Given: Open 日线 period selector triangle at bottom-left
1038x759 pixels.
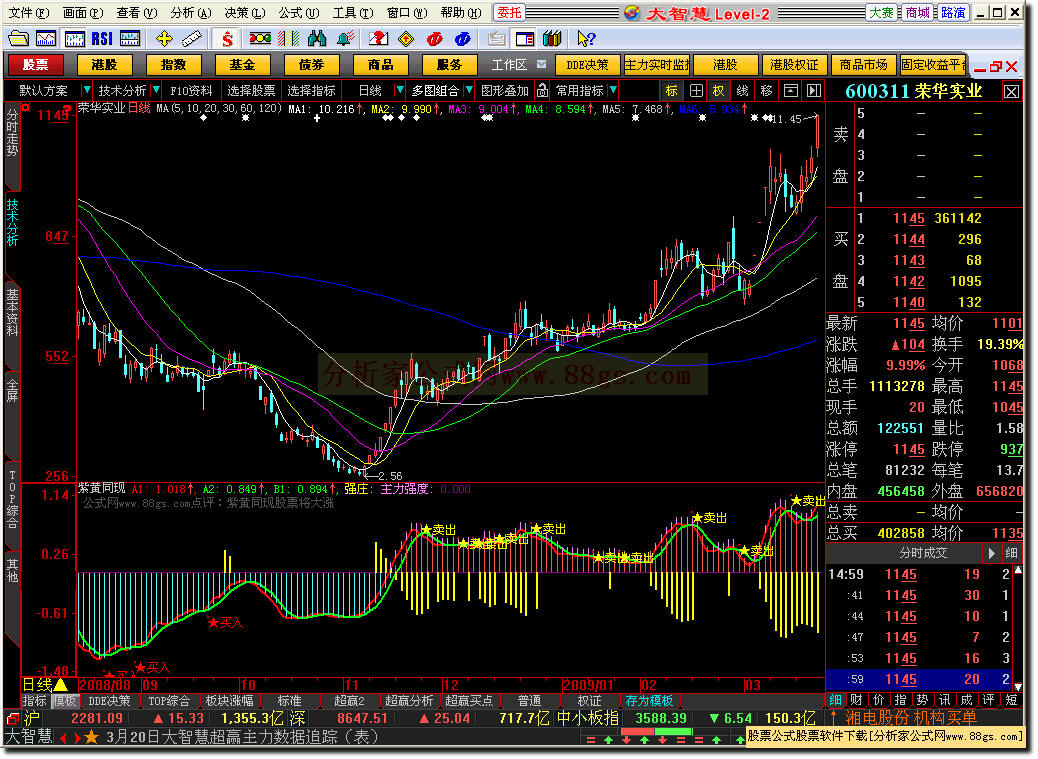Looking at the screenshot, I should (x=60, y=685).
